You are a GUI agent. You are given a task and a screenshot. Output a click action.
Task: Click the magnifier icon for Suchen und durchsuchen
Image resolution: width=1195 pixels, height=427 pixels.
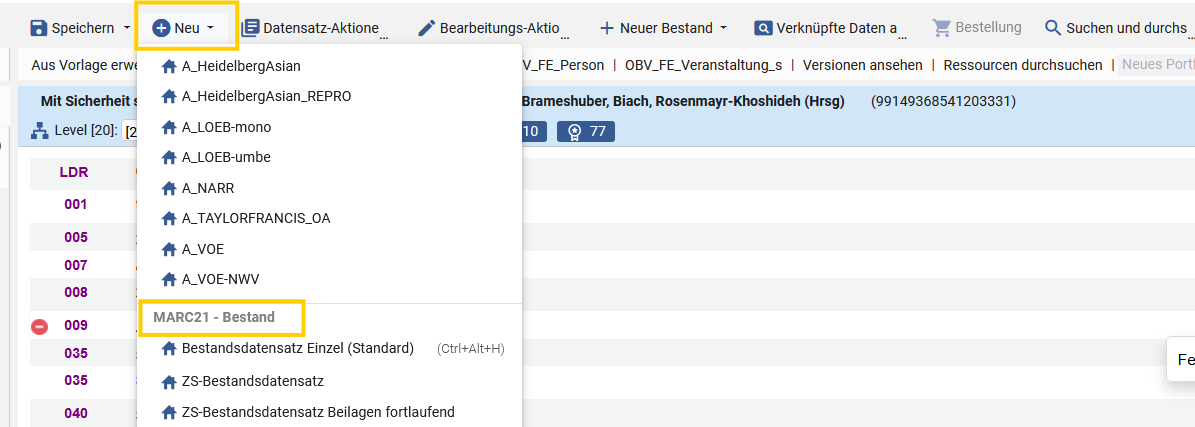click(1053, 28)
